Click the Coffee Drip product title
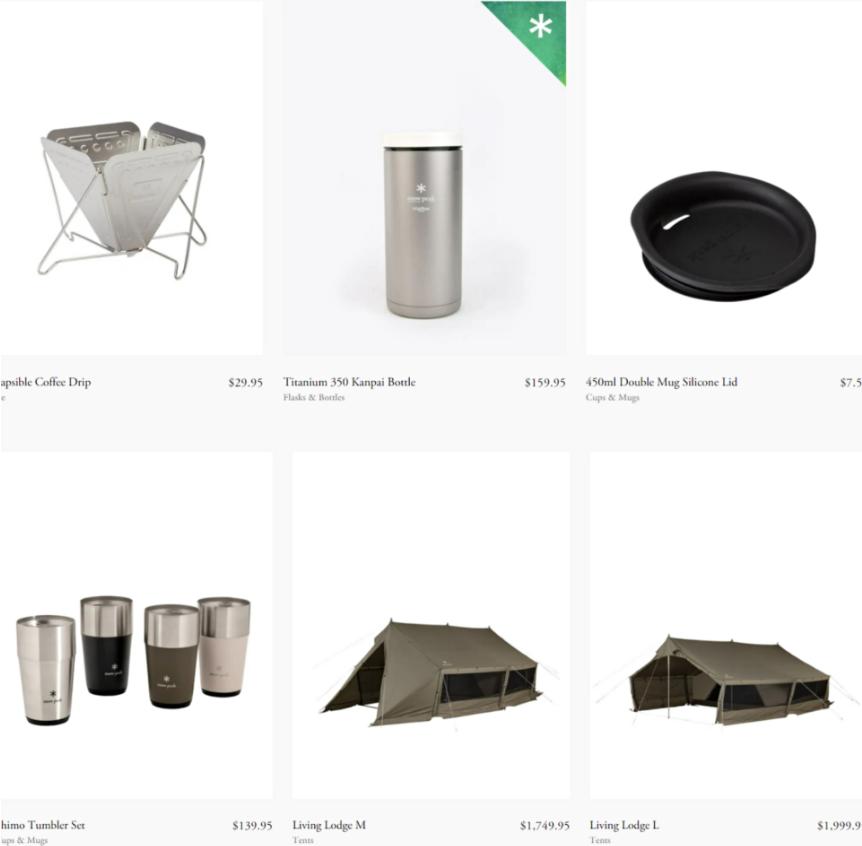 (46, 382)
